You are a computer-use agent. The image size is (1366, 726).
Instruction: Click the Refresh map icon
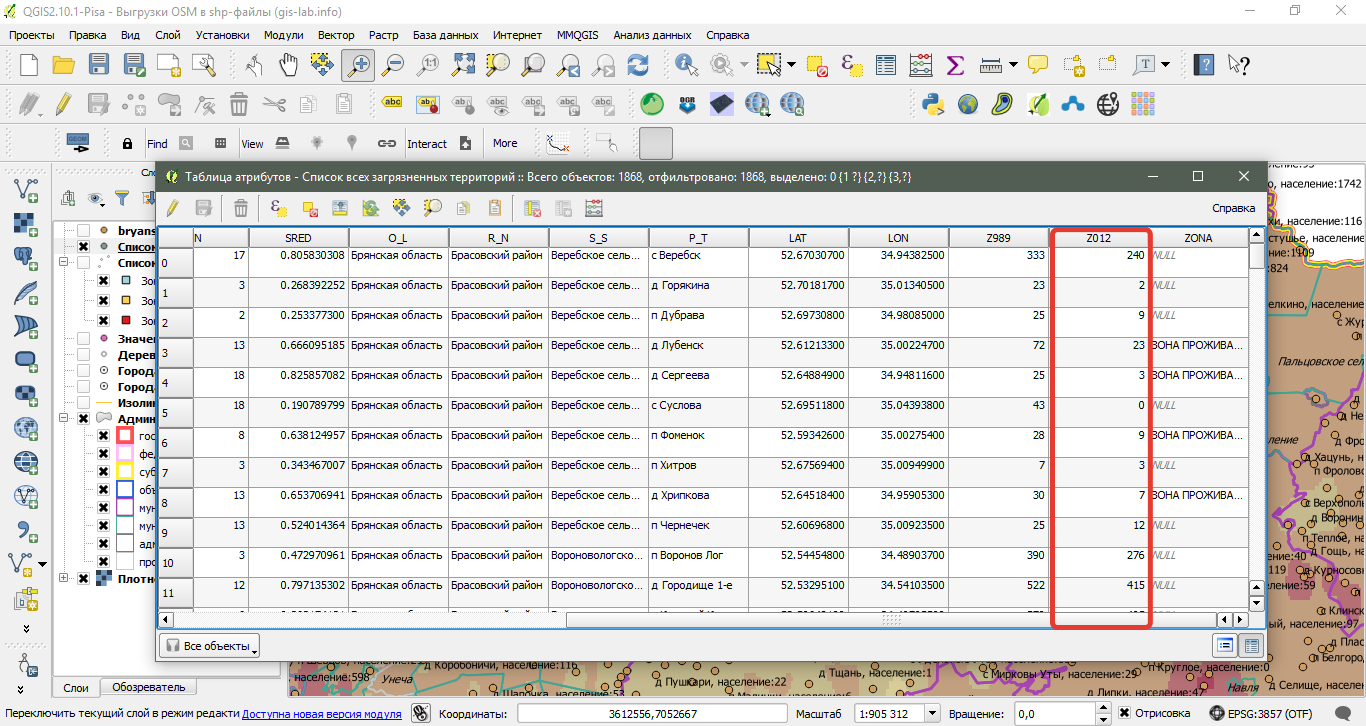(637, 66)
